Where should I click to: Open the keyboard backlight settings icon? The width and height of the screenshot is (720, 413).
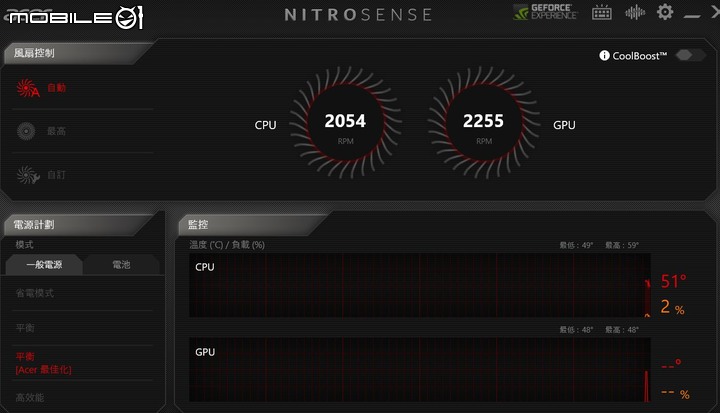[x=602, y=12]
